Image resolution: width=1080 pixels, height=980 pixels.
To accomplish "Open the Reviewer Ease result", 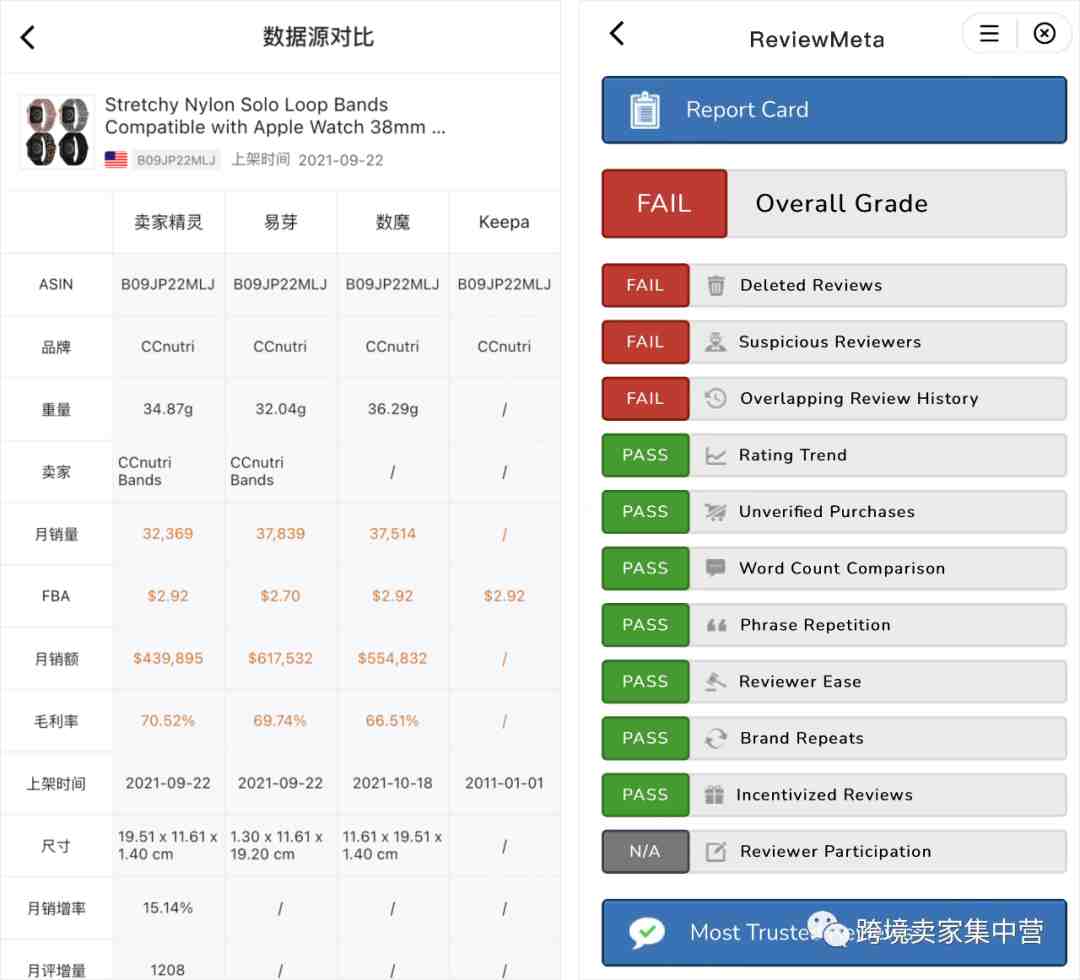I will (834, 682).
